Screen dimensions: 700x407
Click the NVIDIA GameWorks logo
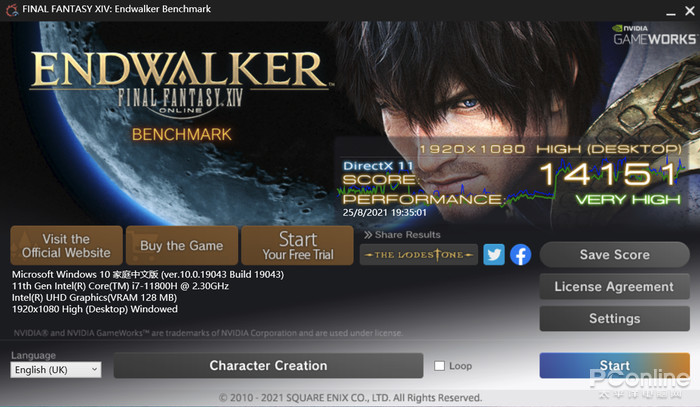(x=654, y=35)
